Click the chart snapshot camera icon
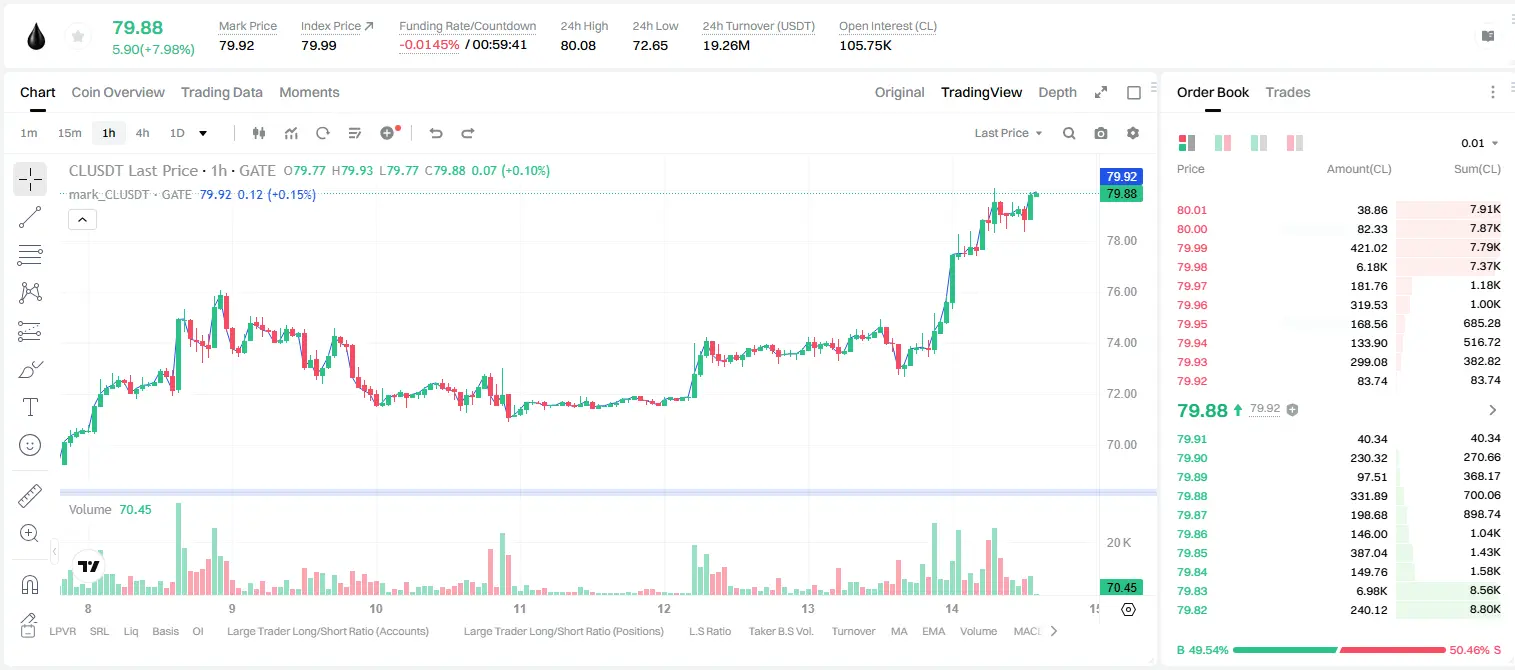 (x=1101, y=133)
